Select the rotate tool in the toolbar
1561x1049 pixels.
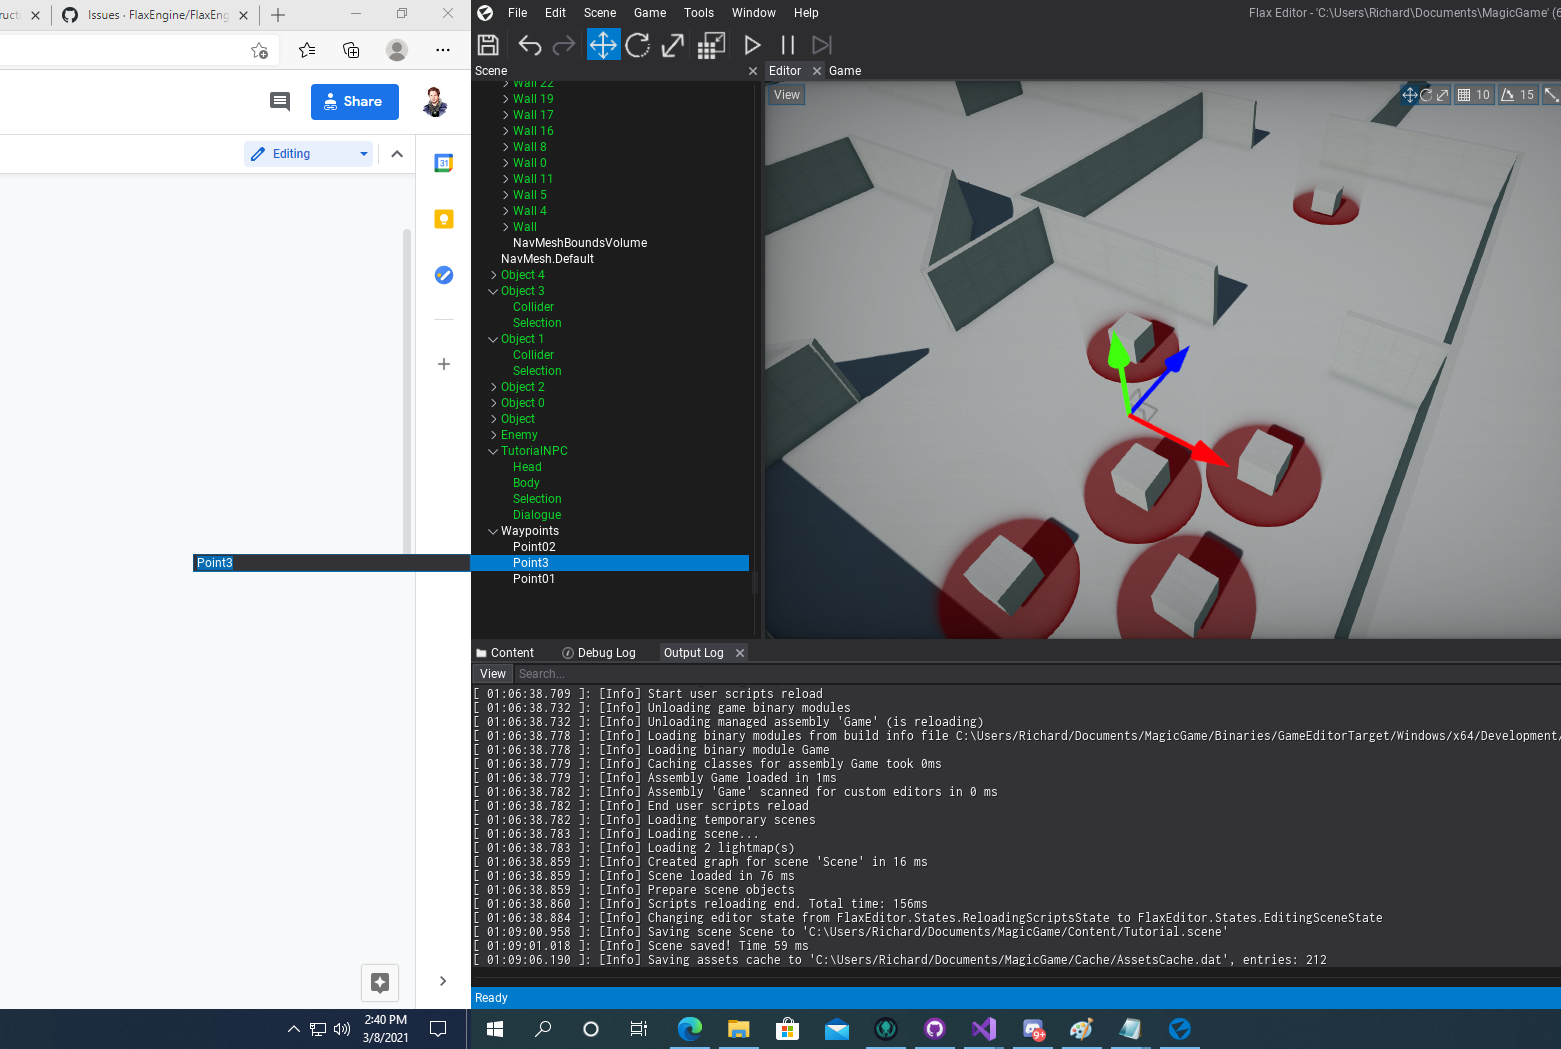pos(638,44)
